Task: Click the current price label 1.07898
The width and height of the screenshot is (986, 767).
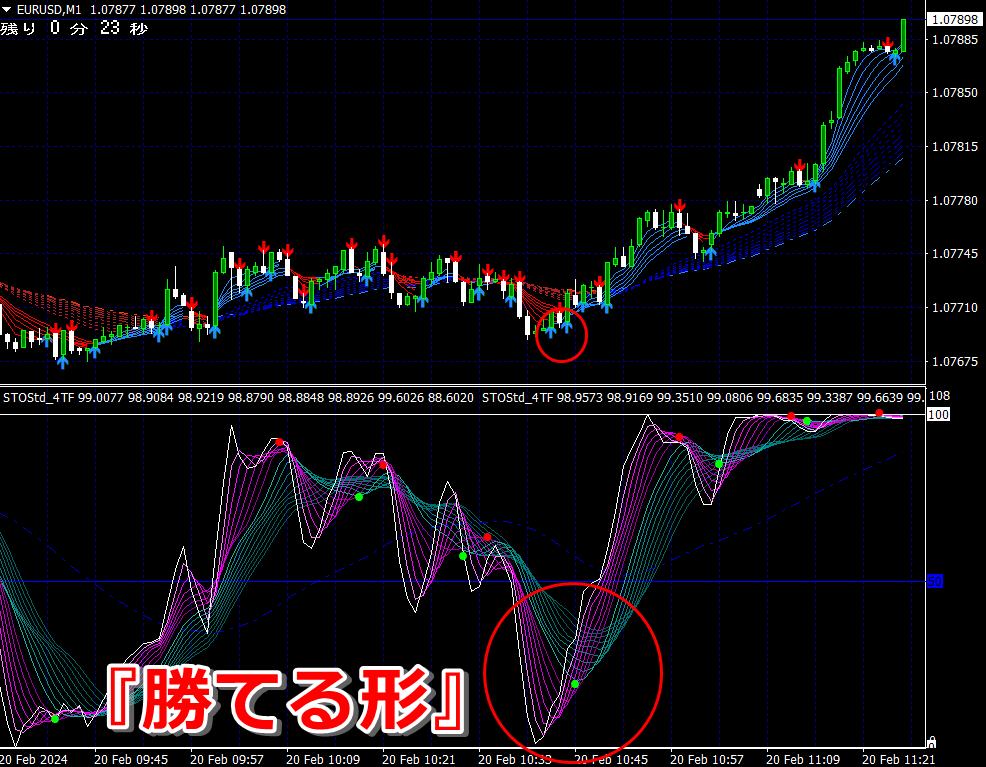Action: pyautogui.click(x=955, y=19)
